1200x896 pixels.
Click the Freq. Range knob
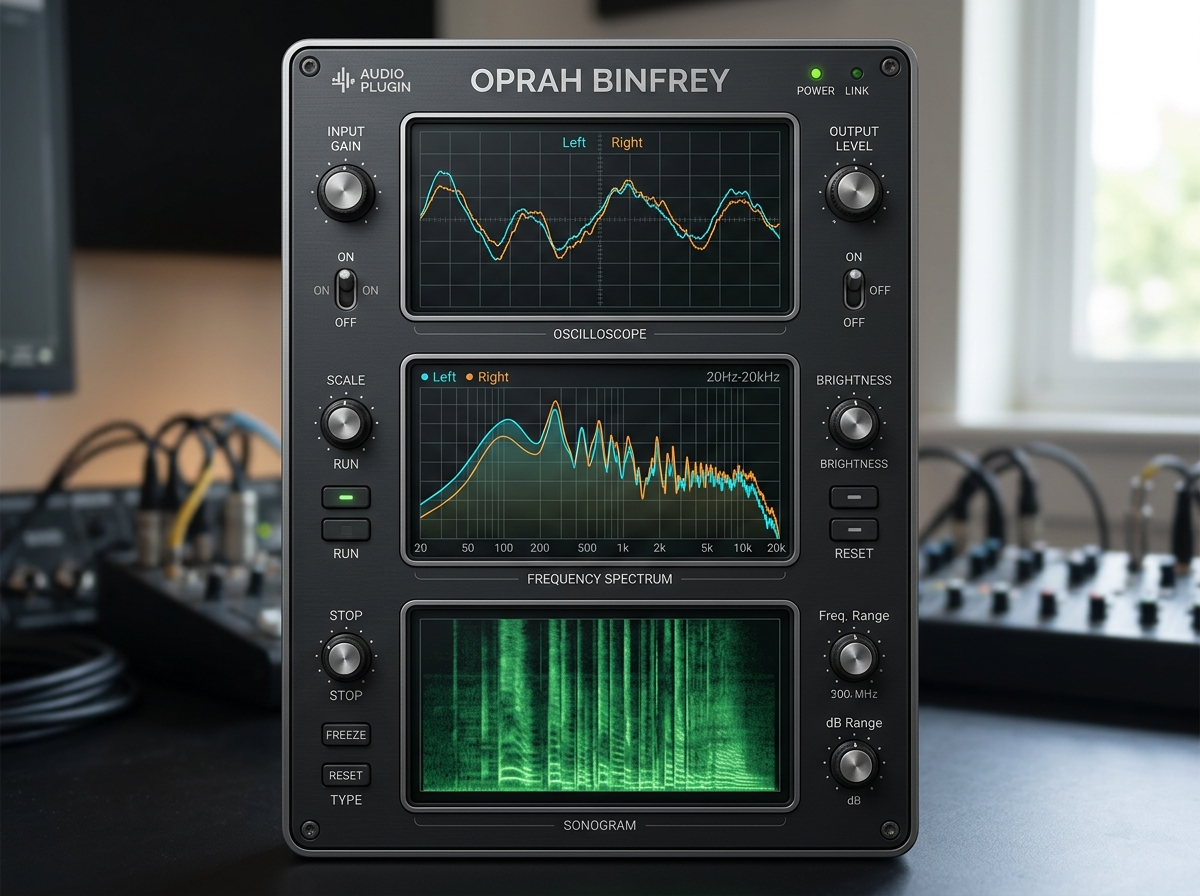coord(853,657)
